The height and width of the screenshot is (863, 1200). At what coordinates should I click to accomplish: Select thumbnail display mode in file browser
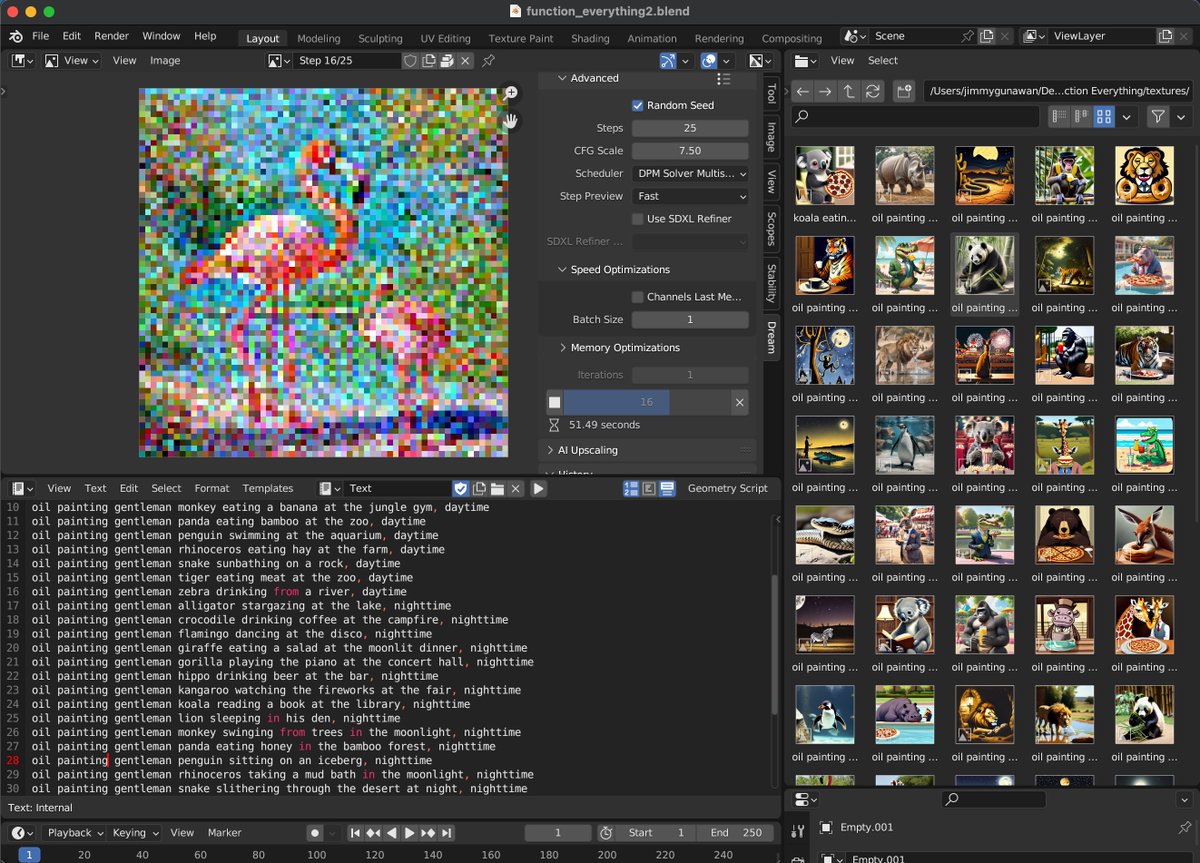pyautogui.click(x=1104, y=117)
